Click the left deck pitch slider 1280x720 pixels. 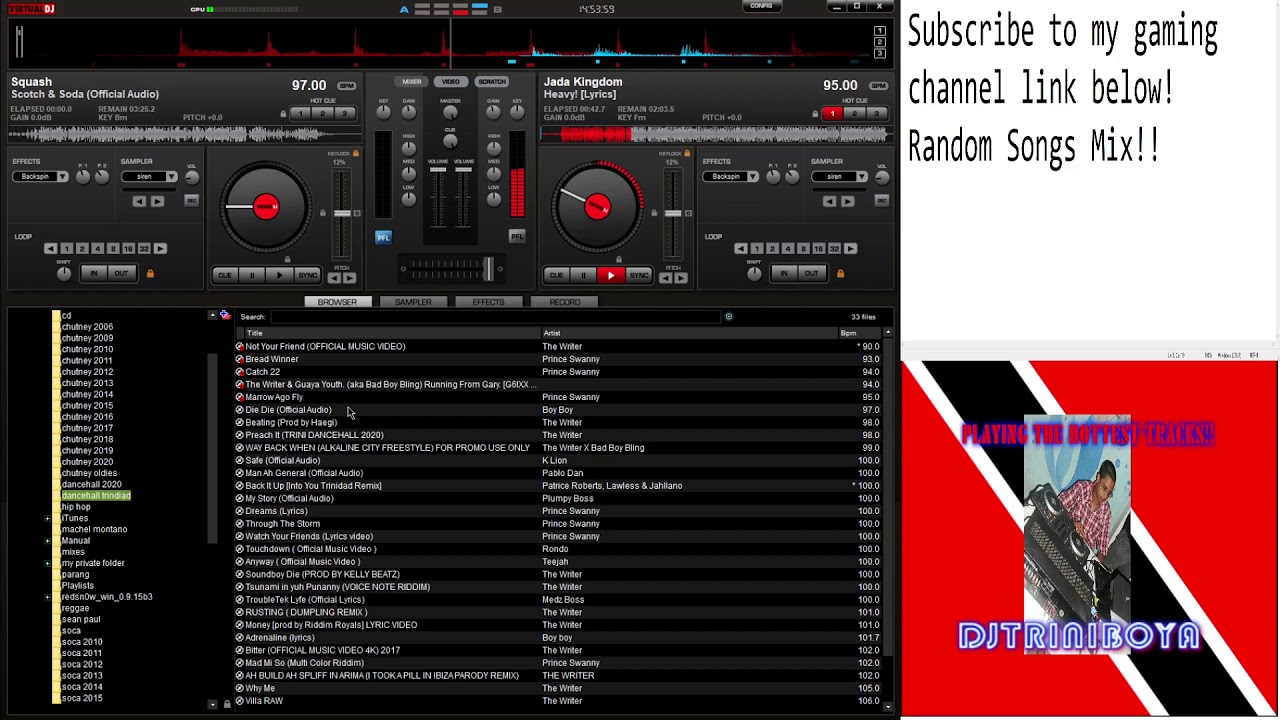tap(342, 213)
